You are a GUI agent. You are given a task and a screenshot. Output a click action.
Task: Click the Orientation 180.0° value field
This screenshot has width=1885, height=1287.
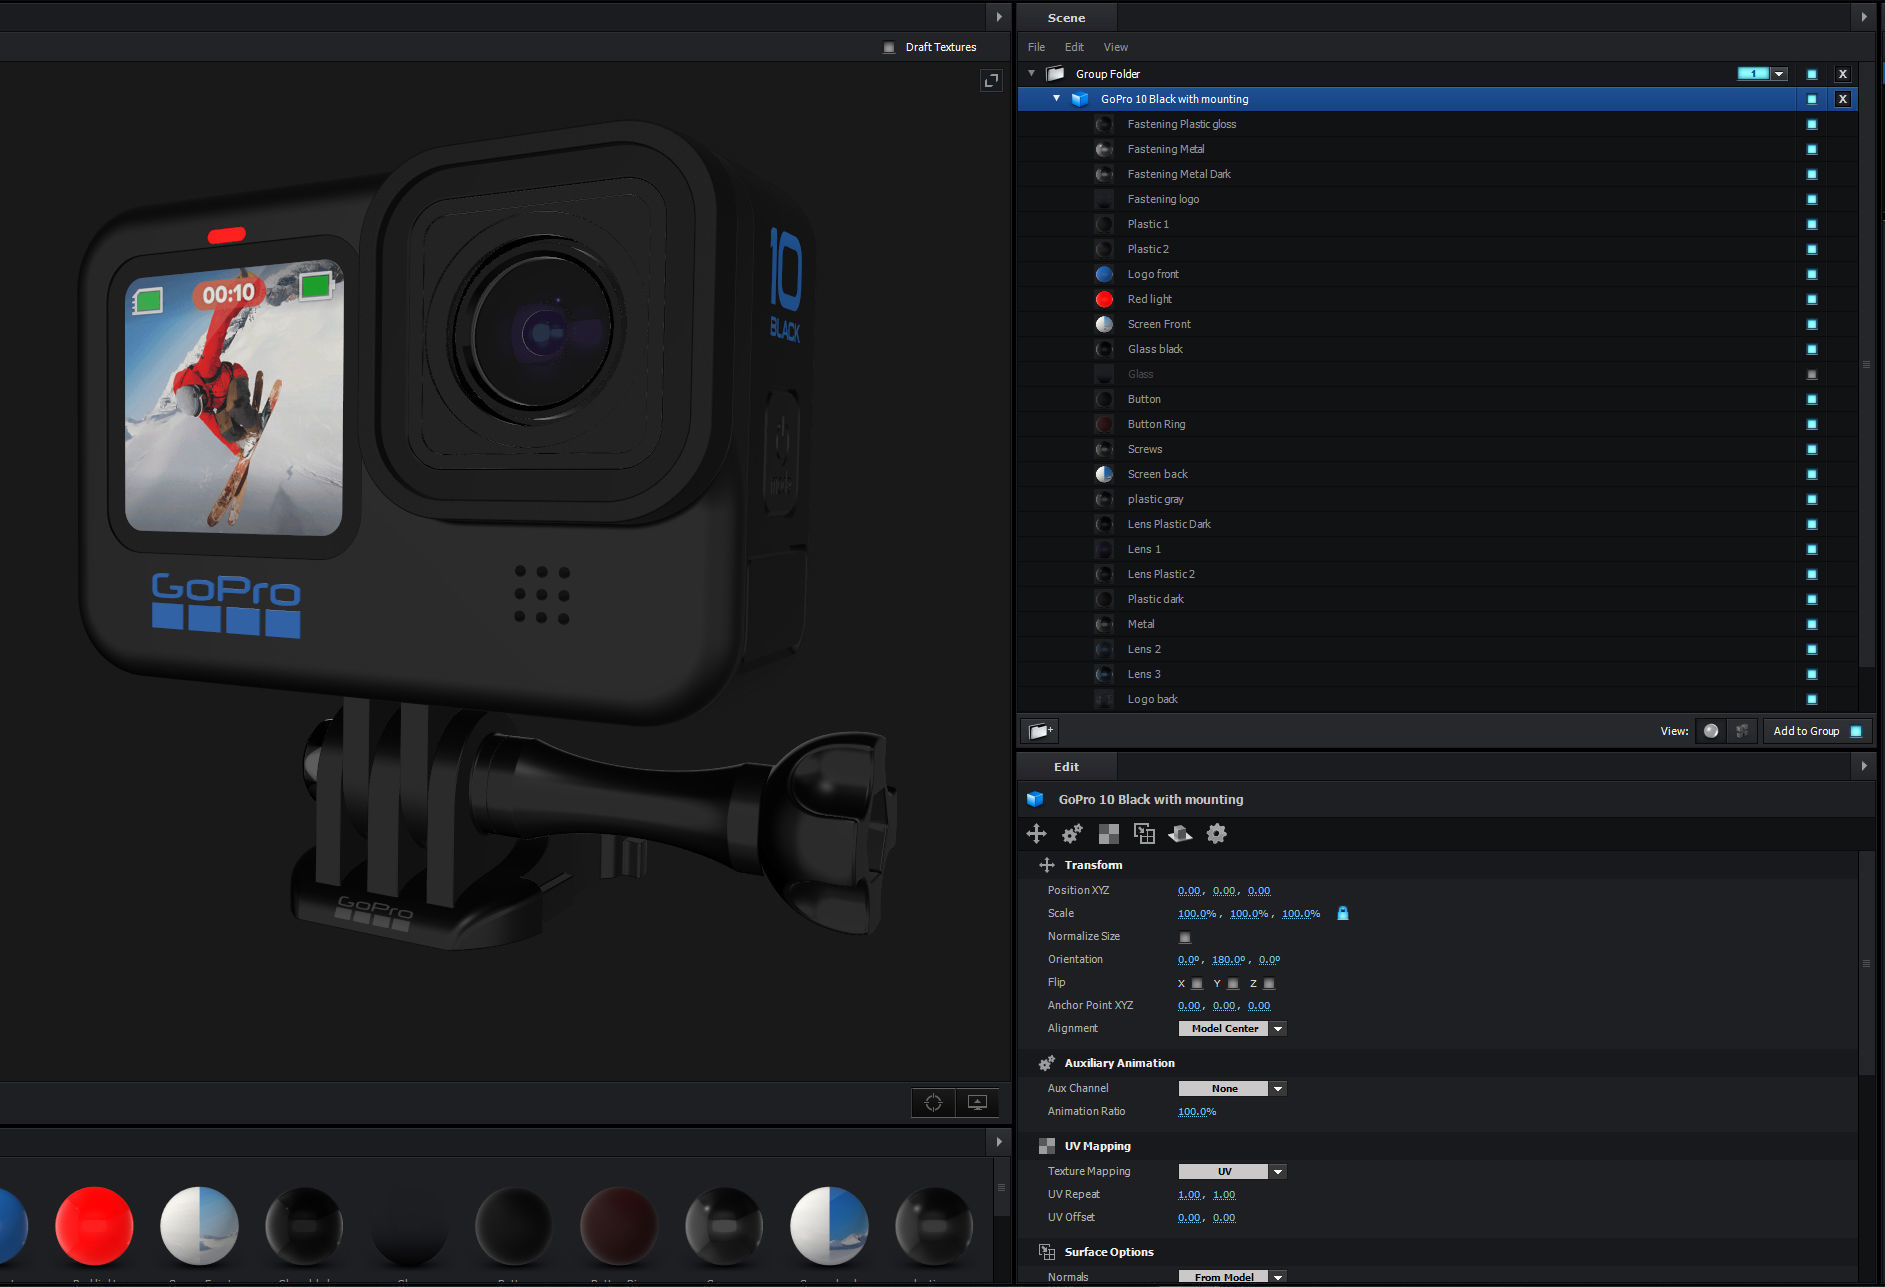[x=1228, y=960]
